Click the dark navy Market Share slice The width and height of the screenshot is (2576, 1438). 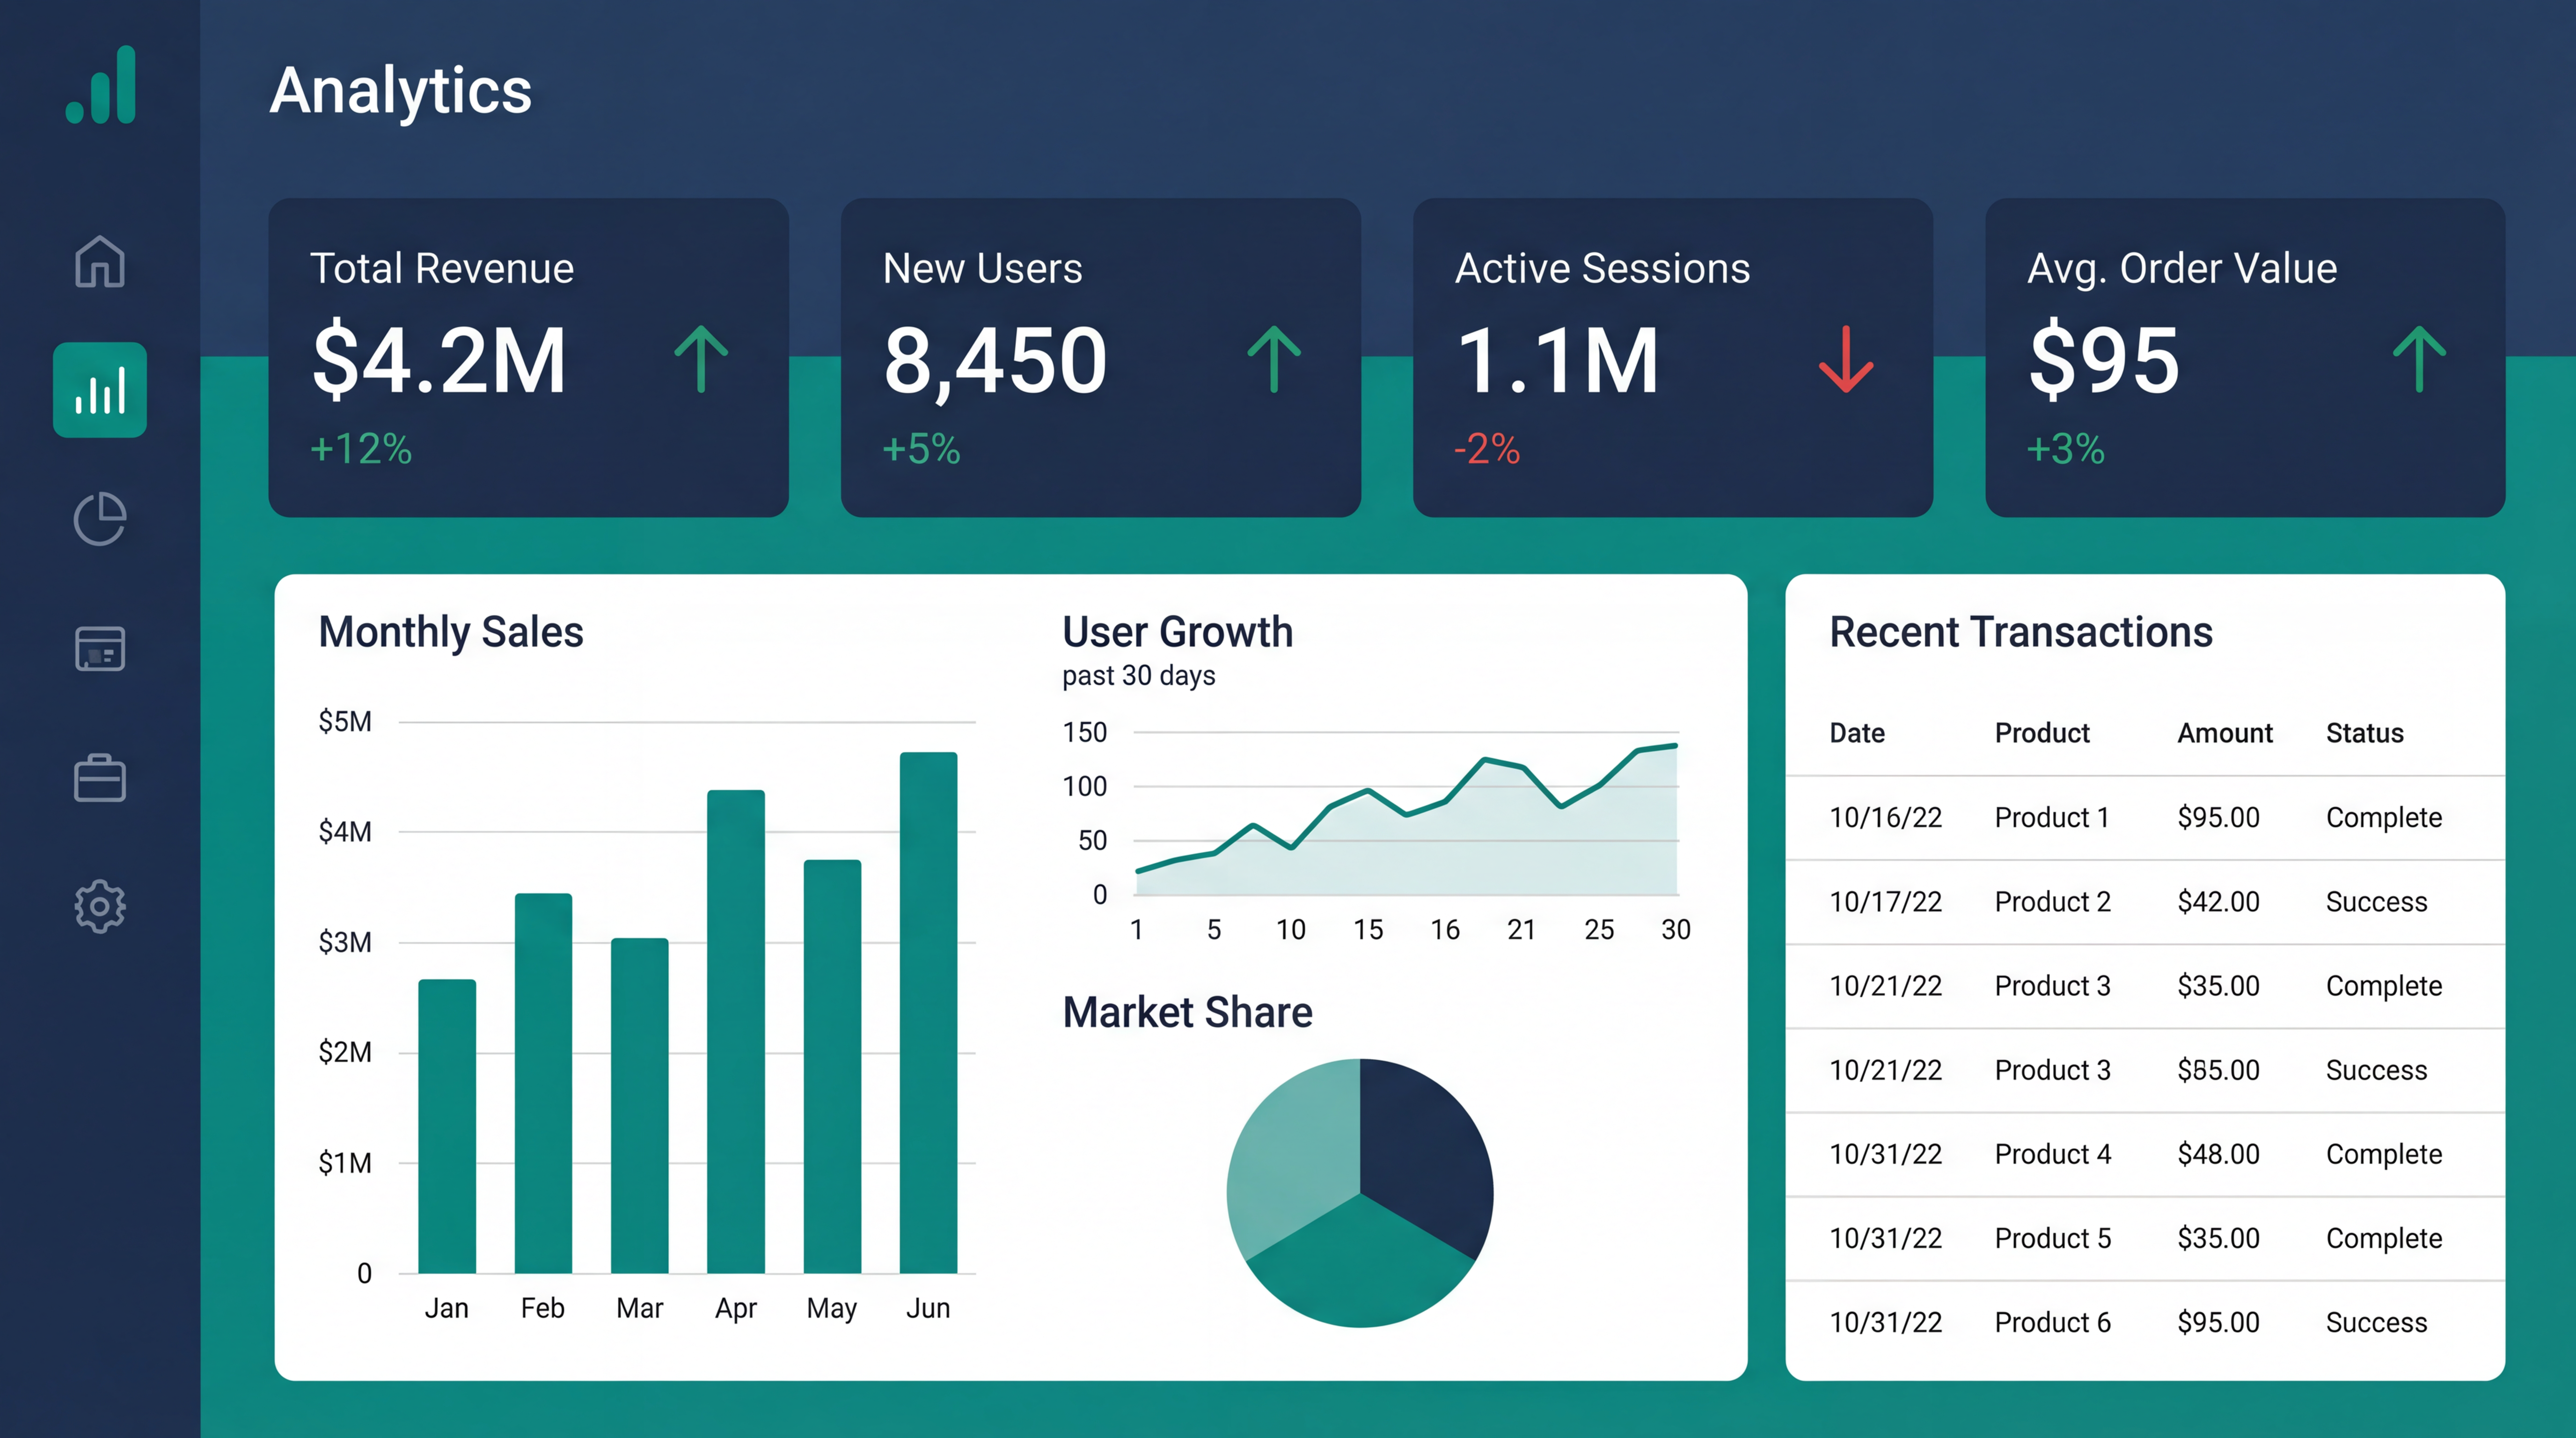[x=1425, y=1150]
